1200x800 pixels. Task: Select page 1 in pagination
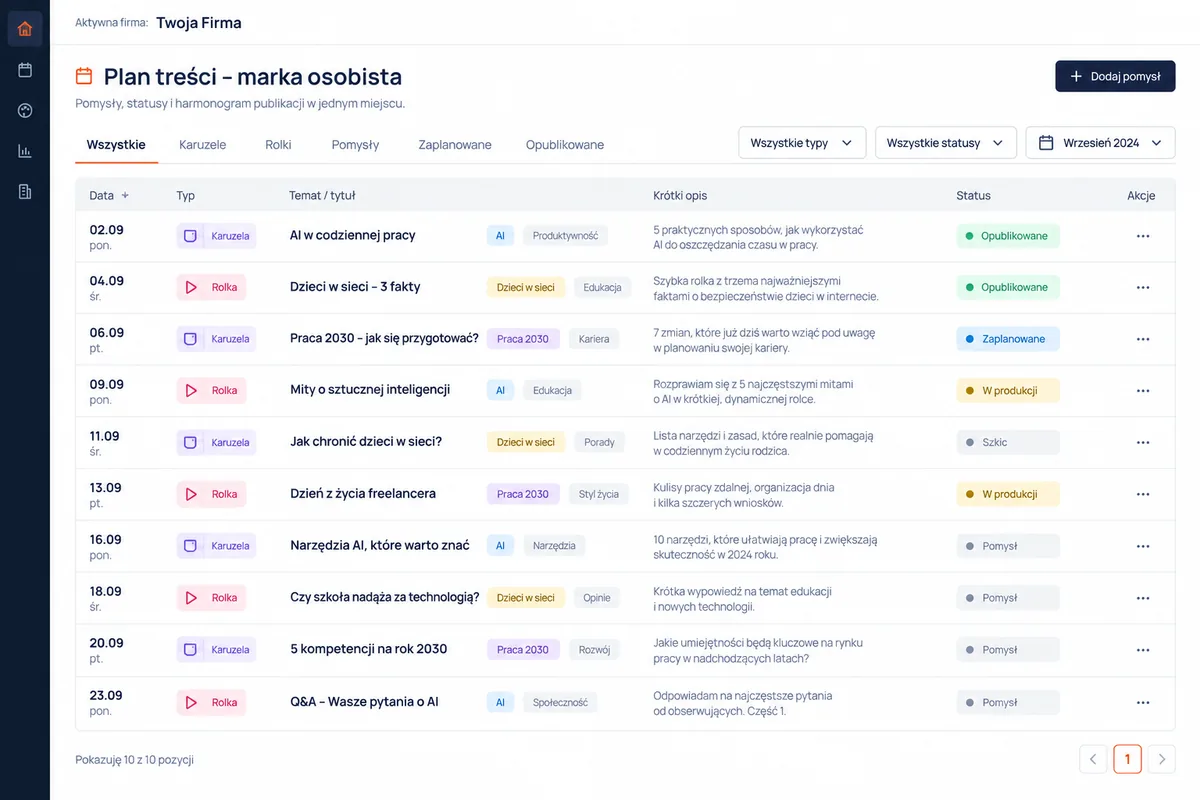[1127, 759]
